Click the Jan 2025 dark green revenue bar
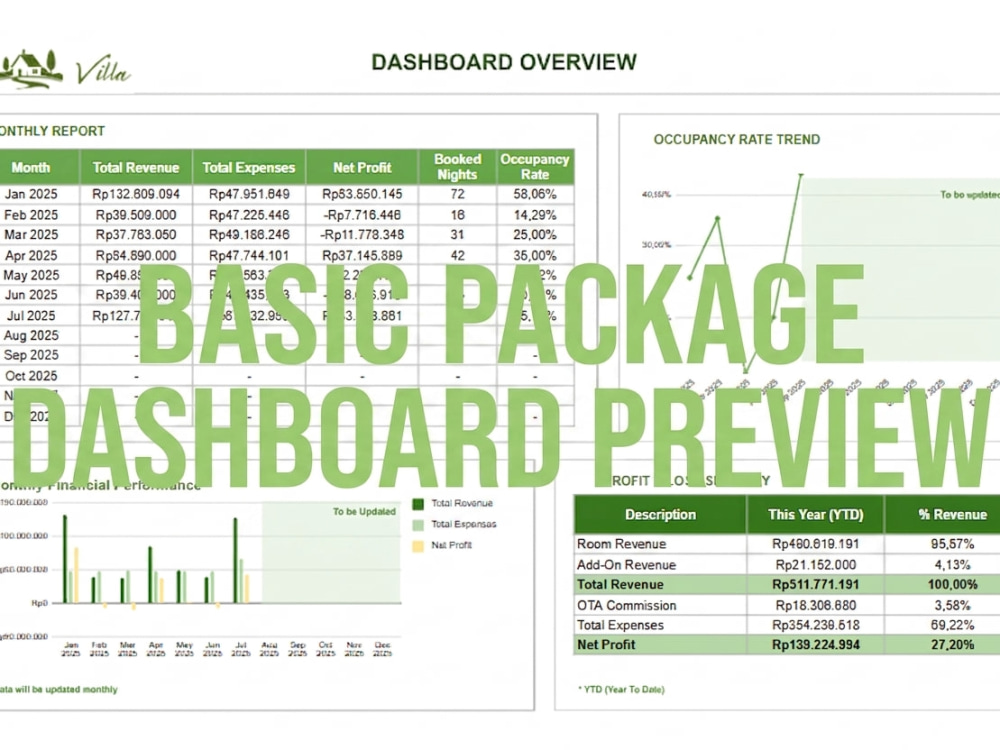1000x750 pixels. click(64, 559)
